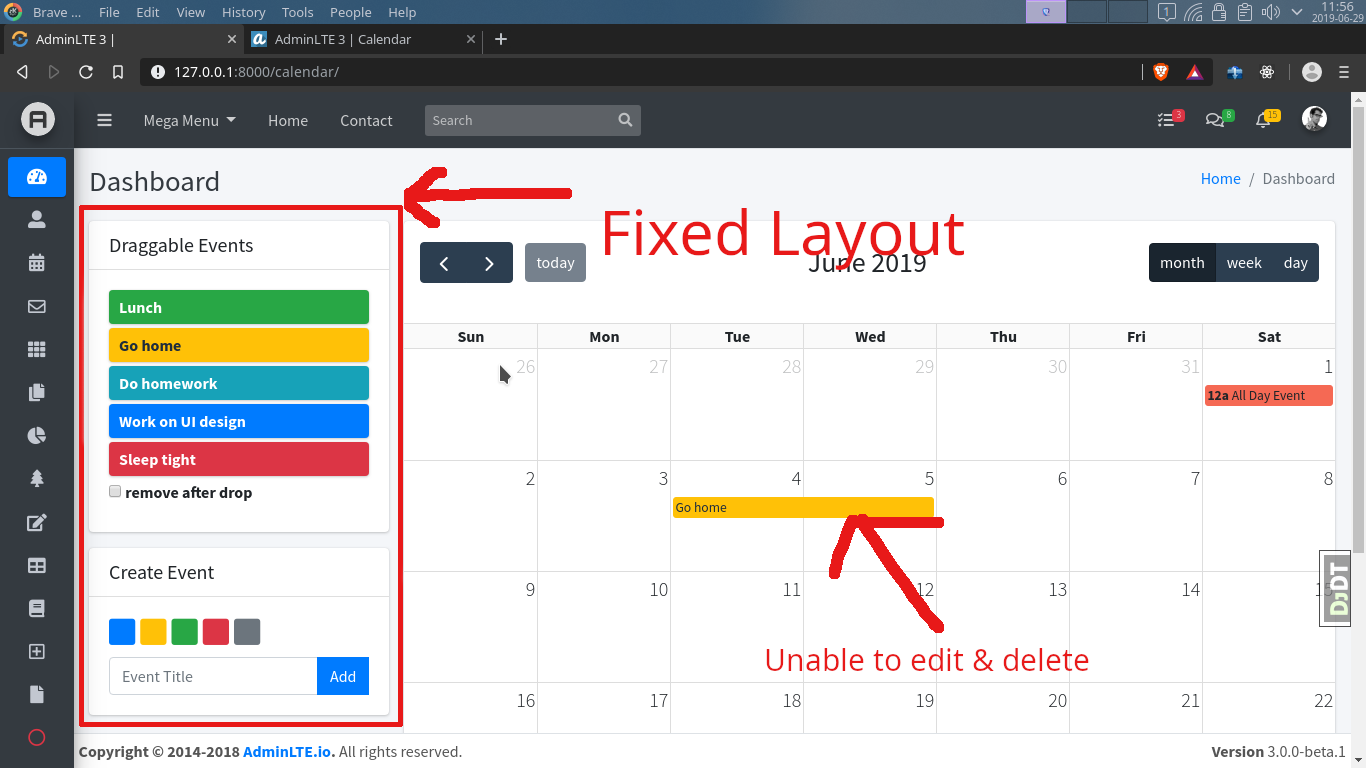Advance to next month using right chevron
Viewport: 1366px width, 768px height.
click(x=489, y=262)
